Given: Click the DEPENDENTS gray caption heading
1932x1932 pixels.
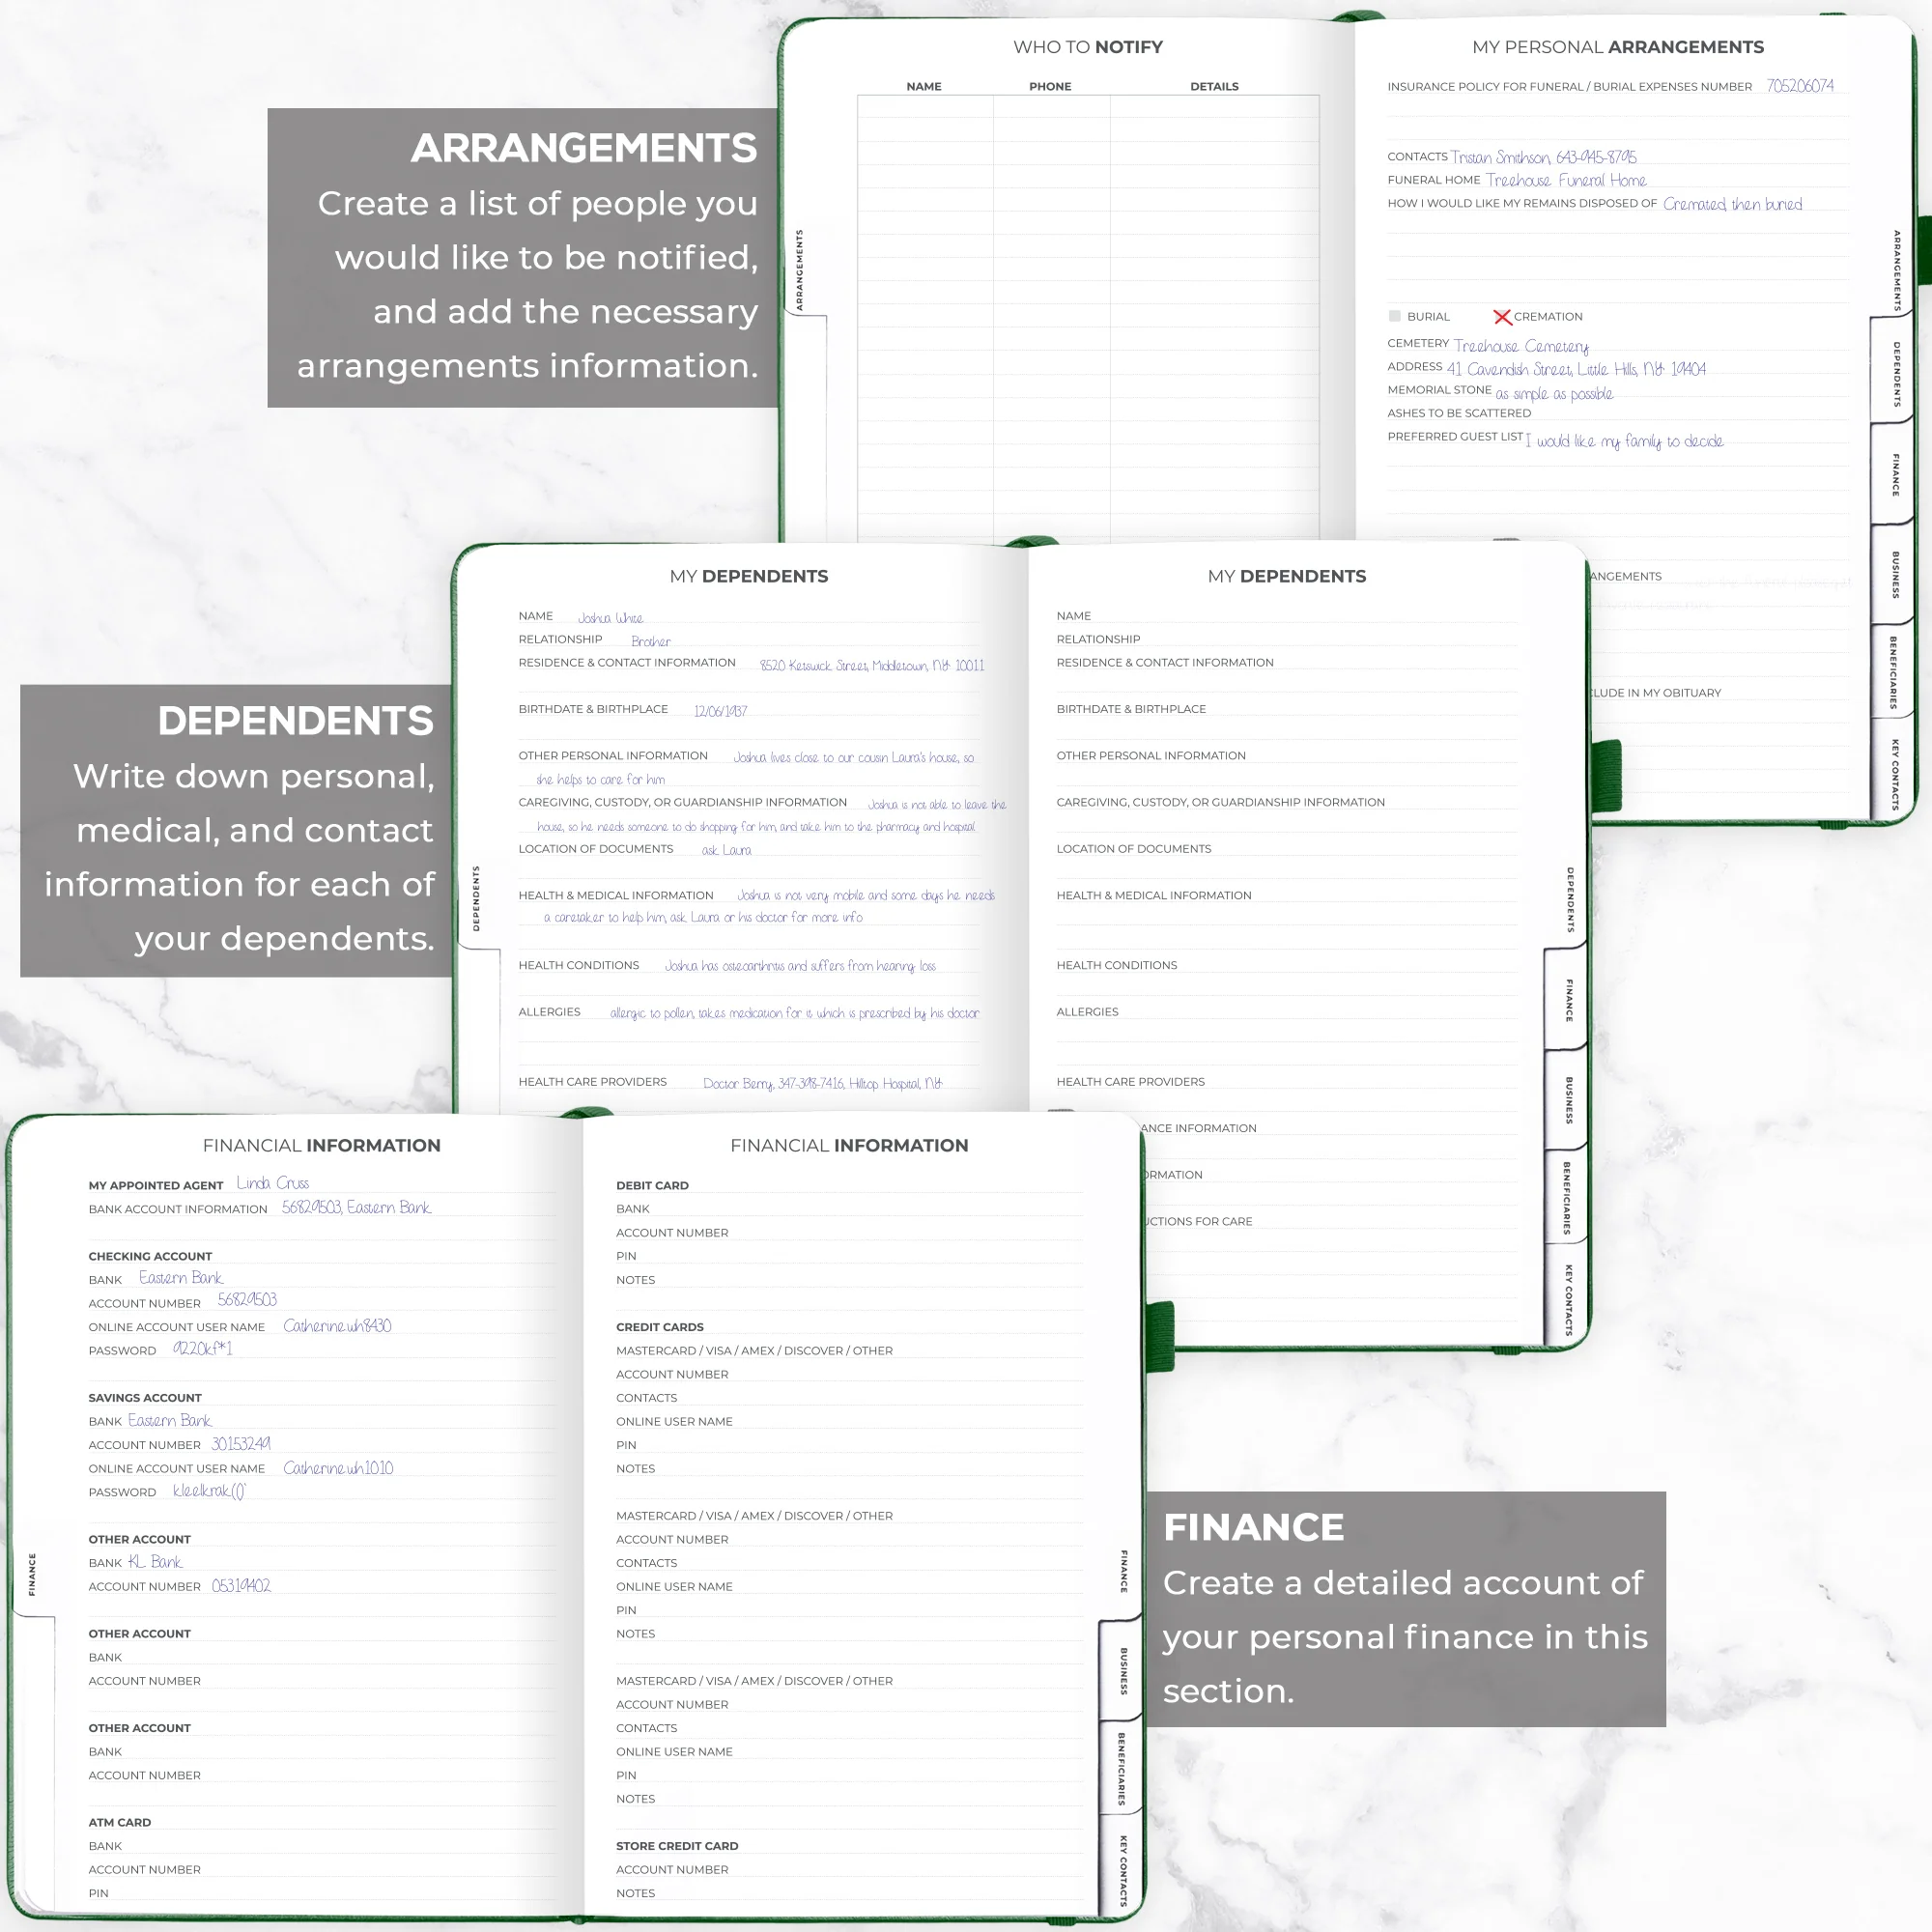Looking at the screenshot, I should (295, 721).
